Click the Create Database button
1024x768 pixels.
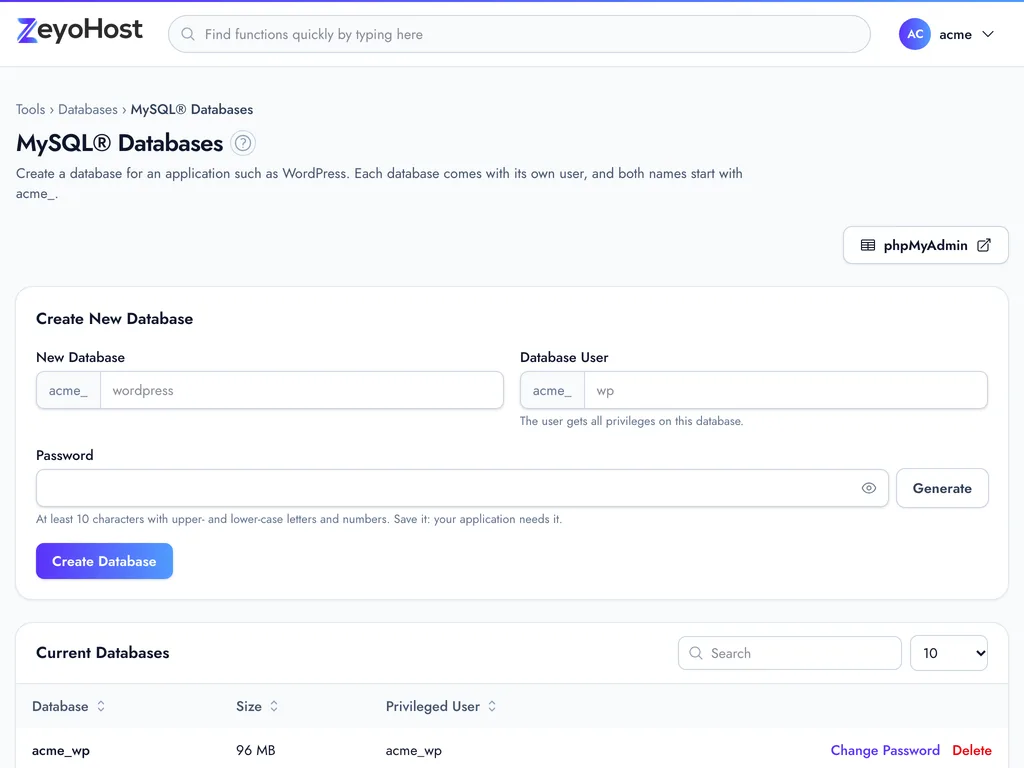tap(104, 561)
